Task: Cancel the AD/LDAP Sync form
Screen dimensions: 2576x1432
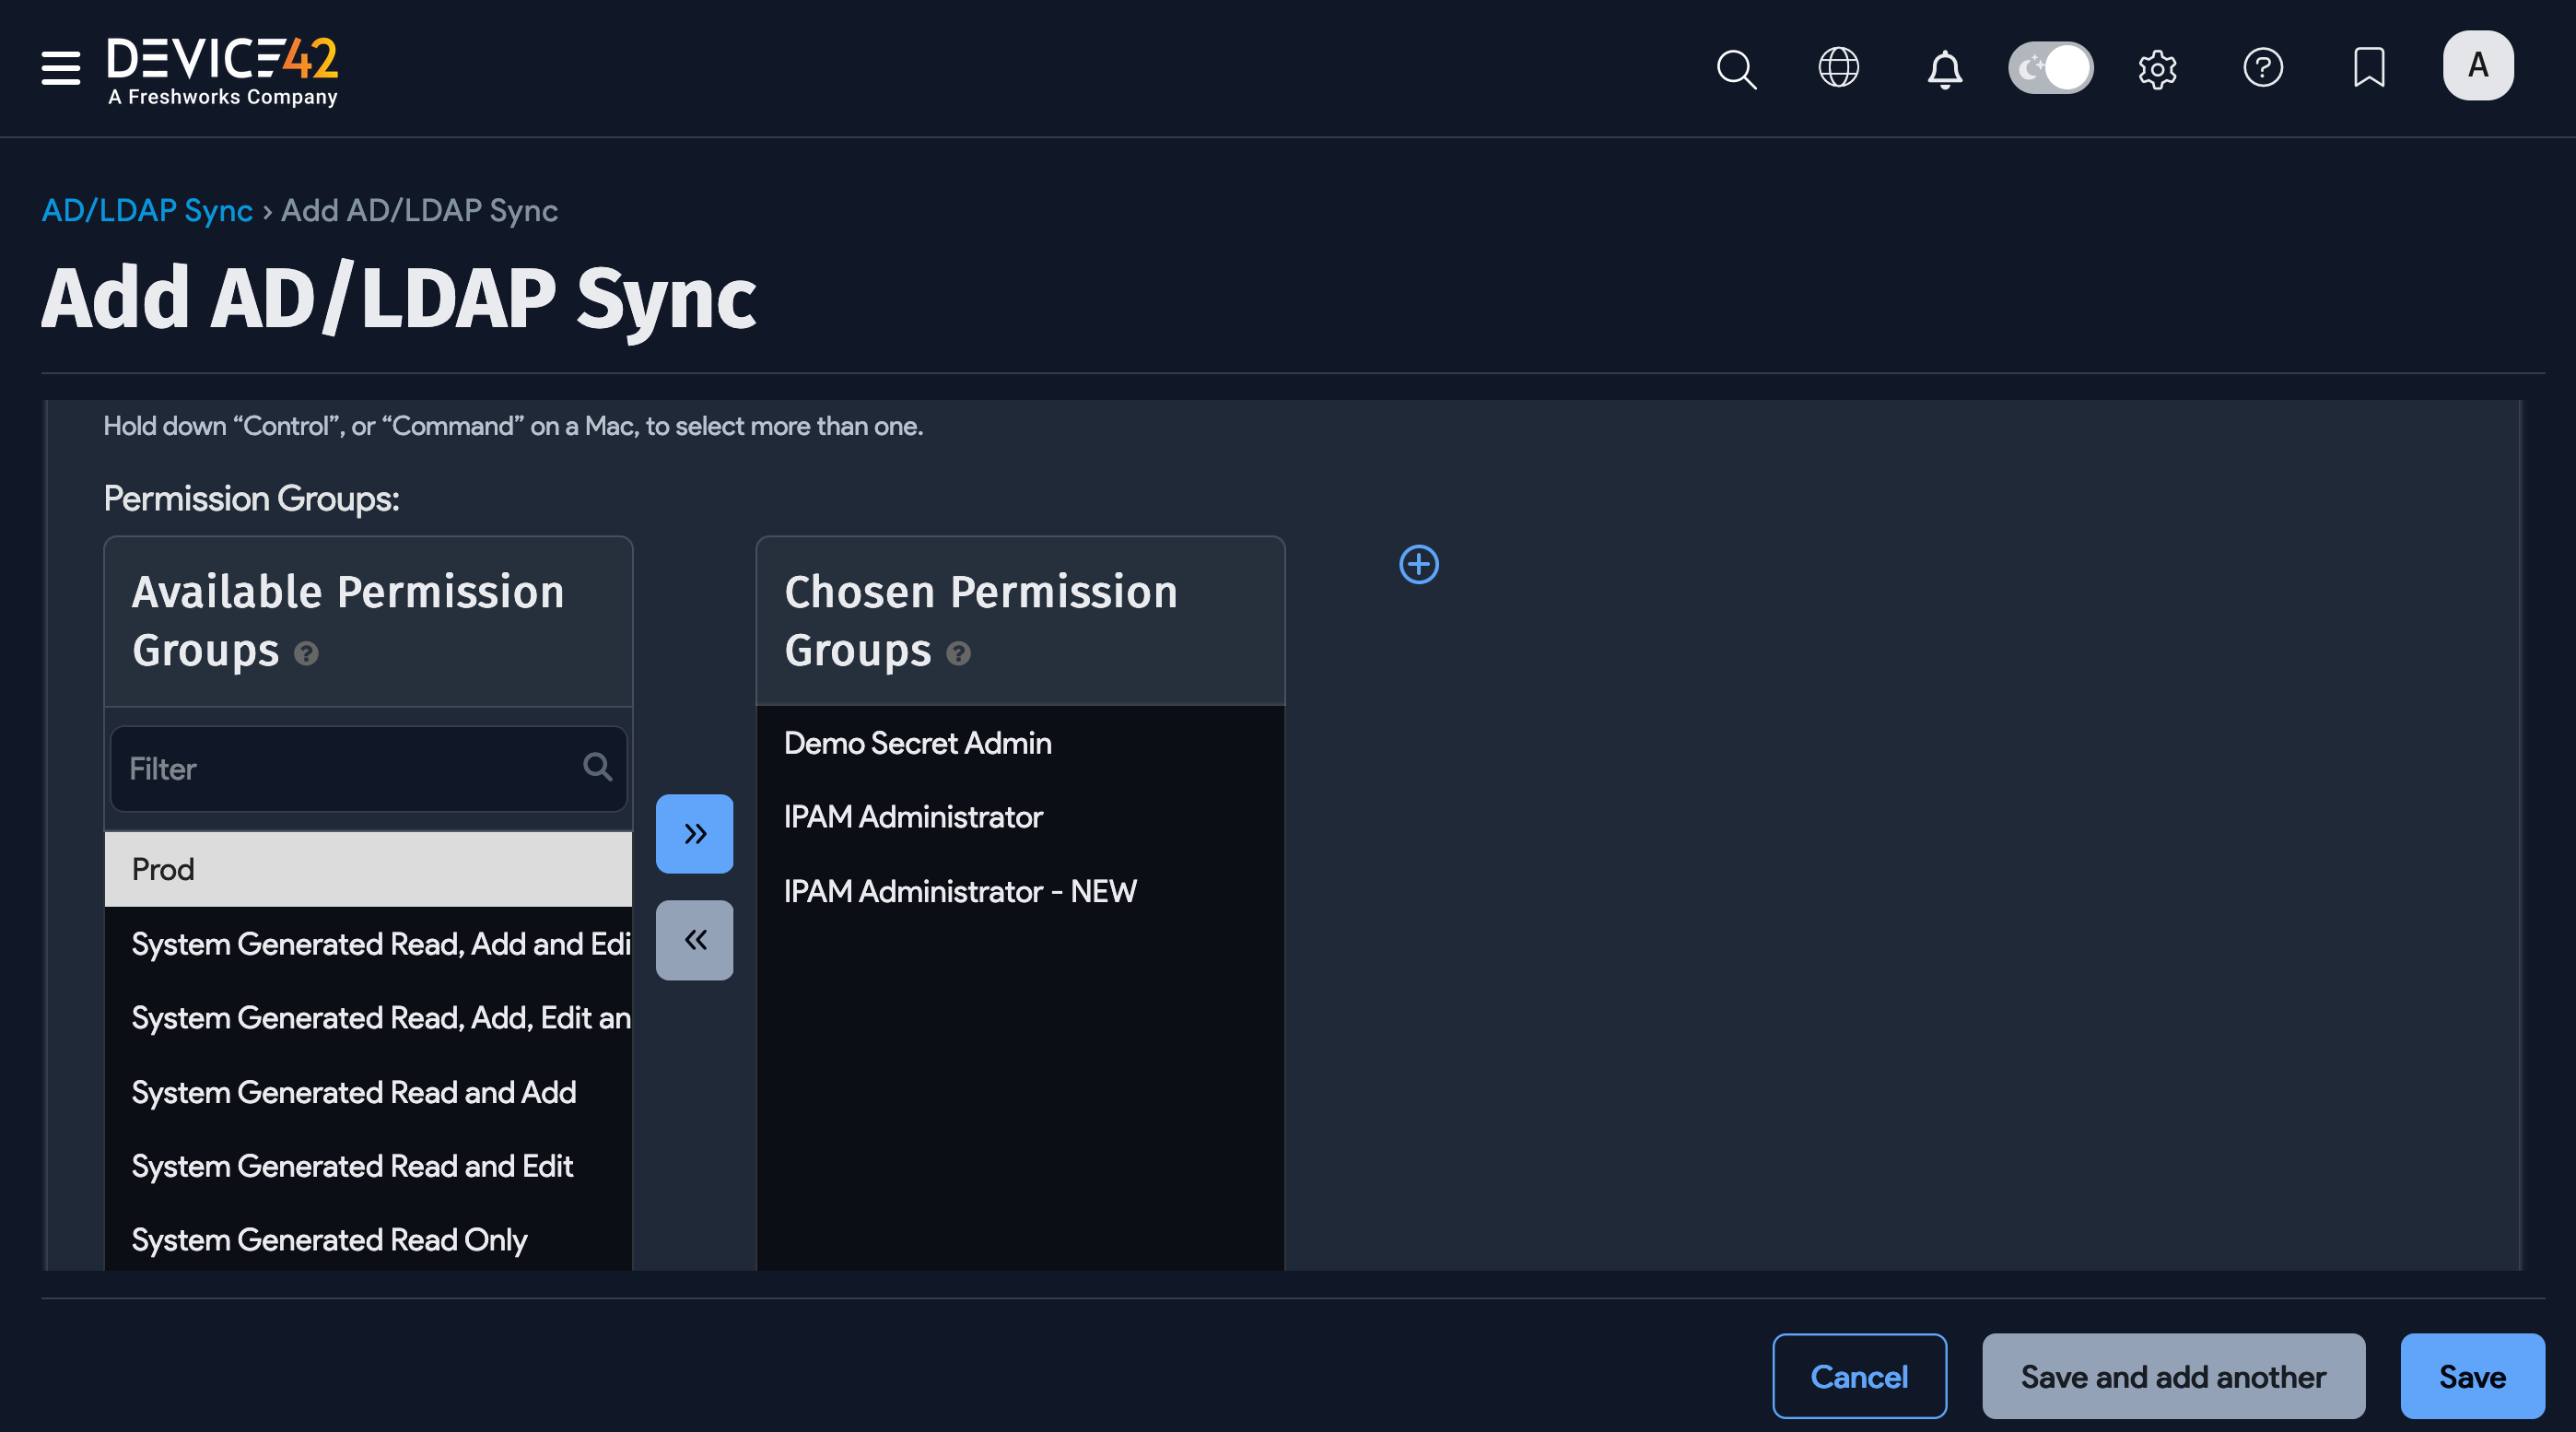Action: pyautogui.click(x=1859, y=1376)
